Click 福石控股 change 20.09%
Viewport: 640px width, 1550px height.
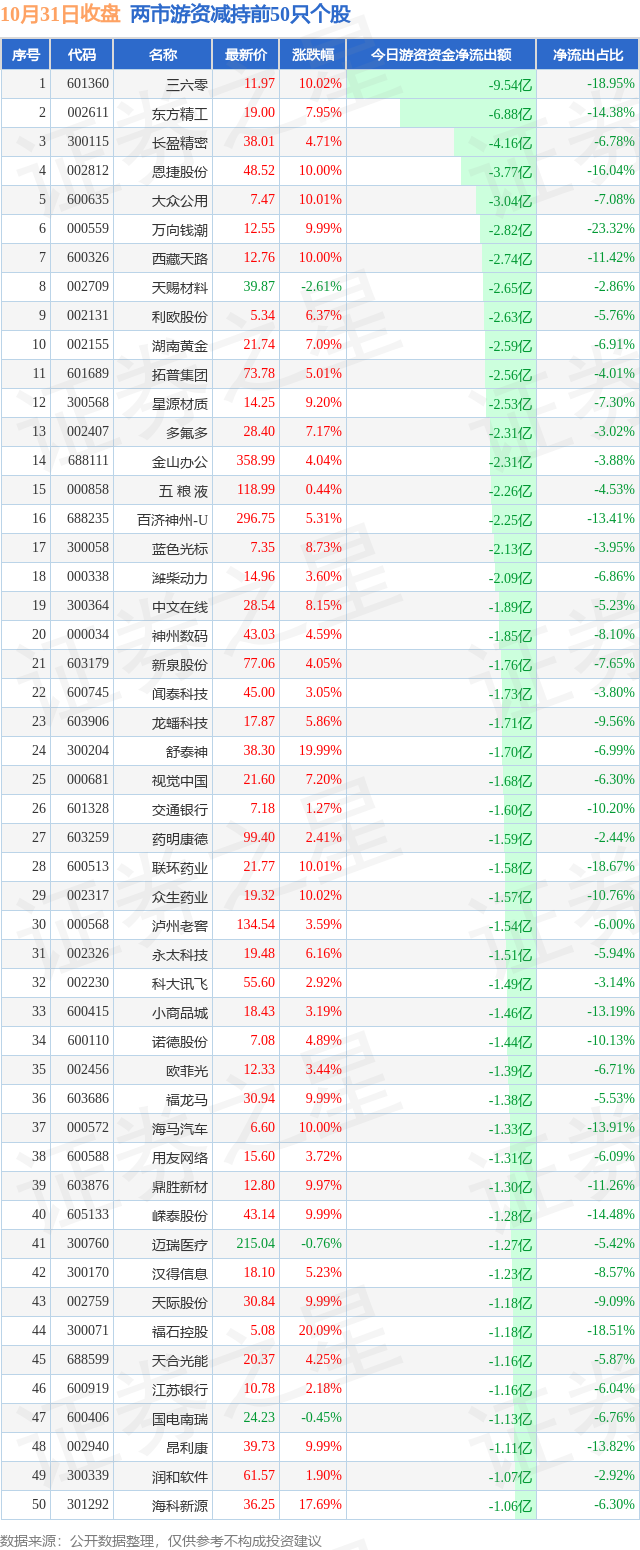(x=321, y=1331)
